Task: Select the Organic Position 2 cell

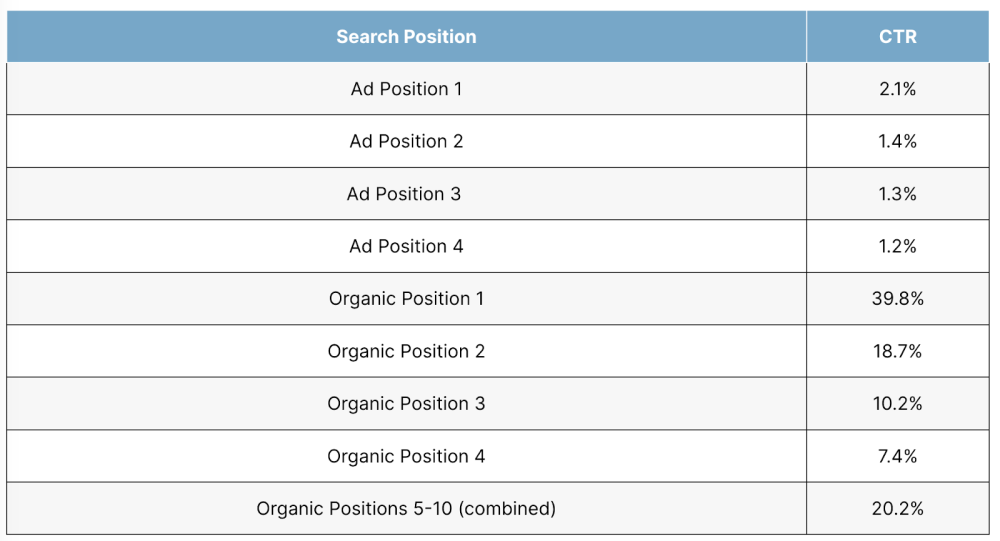Action: (406, 351)
